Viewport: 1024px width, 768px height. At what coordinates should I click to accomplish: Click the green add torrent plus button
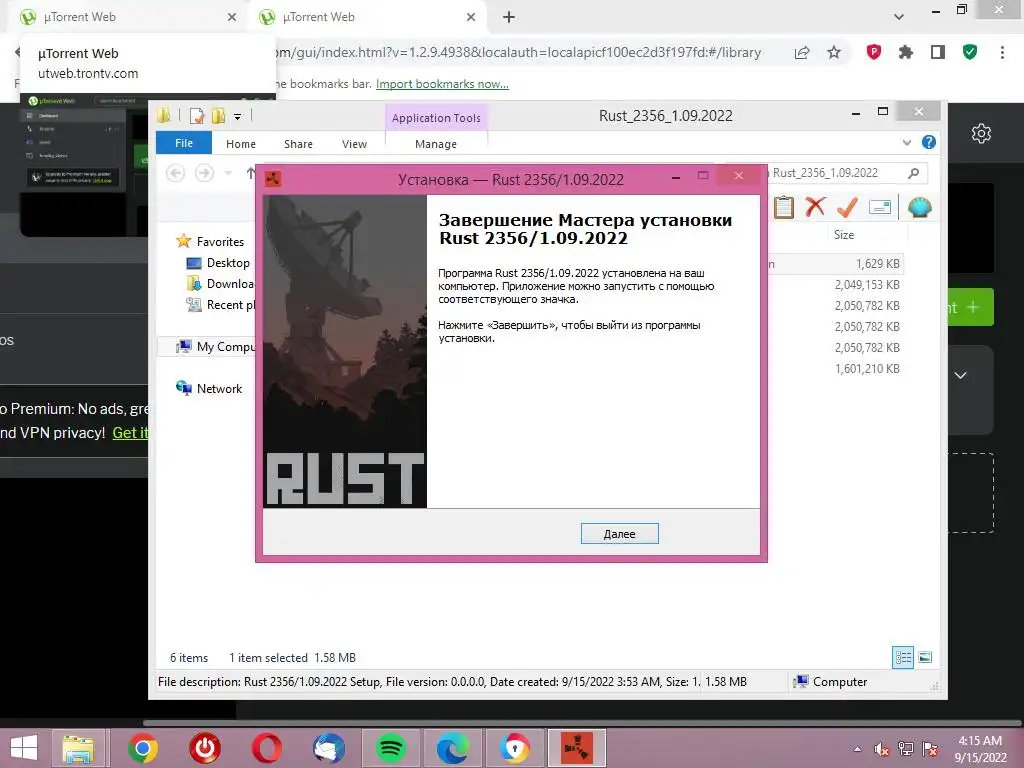pyautogui.click(x=970, y=307)
